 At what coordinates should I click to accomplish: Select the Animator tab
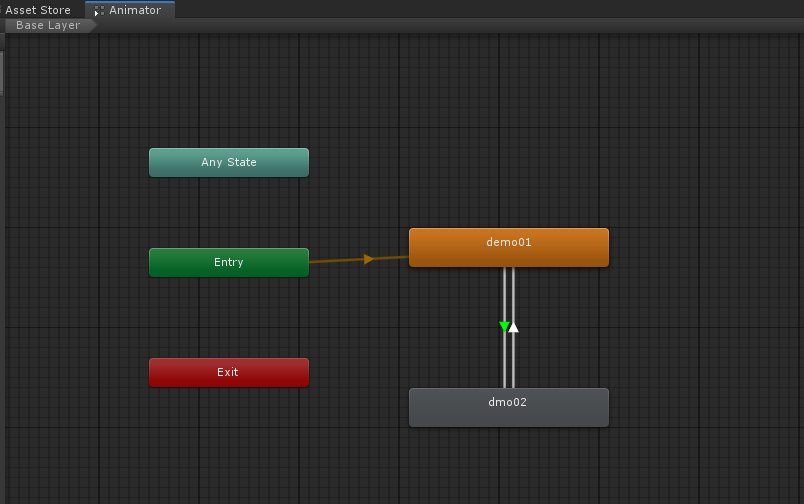[x=130, y=10]
